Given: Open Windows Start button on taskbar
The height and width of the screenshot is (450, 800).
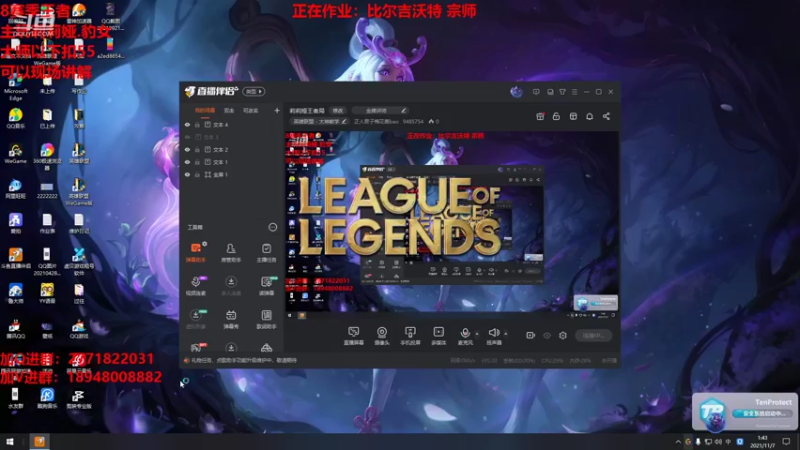Looking at the screenshot, I should [x=10, y=441].
